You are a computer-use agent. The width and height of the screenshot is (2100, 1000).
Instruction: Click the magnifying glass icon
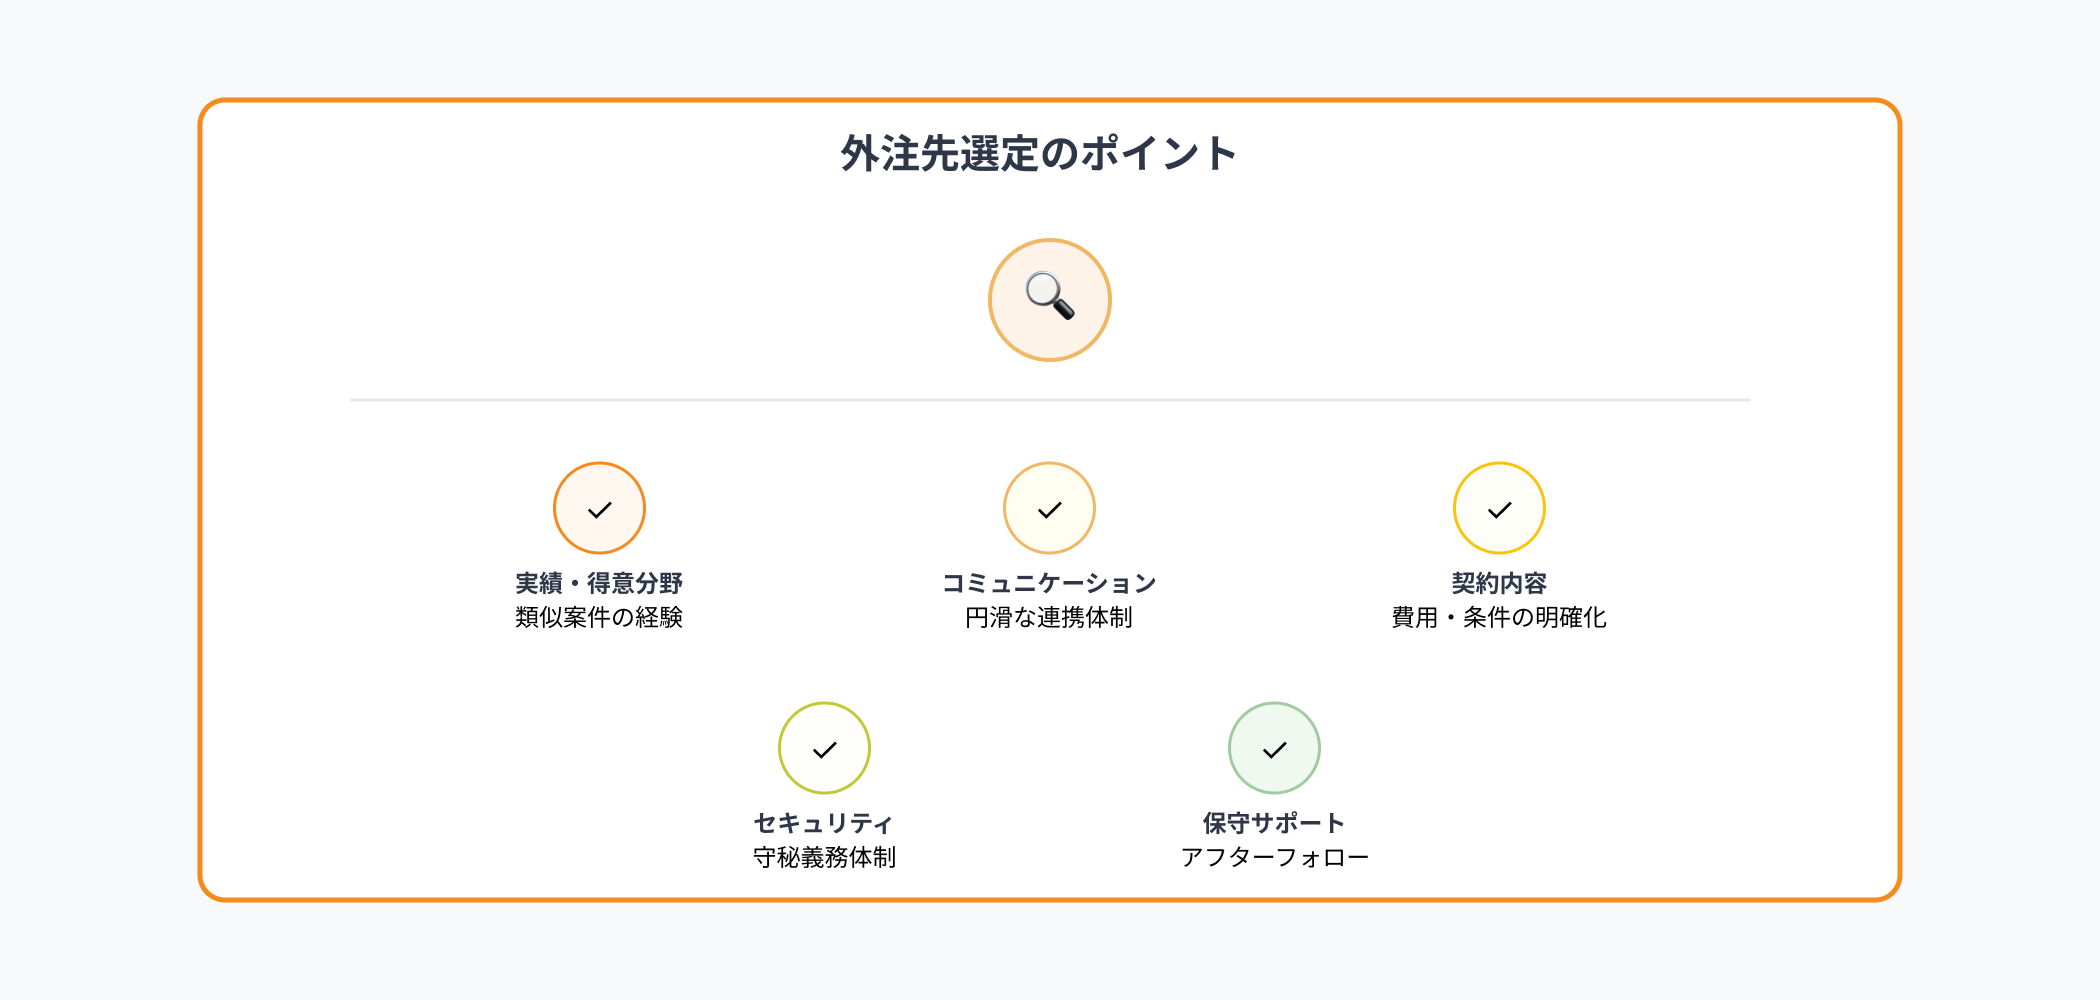click(1049, 299)
